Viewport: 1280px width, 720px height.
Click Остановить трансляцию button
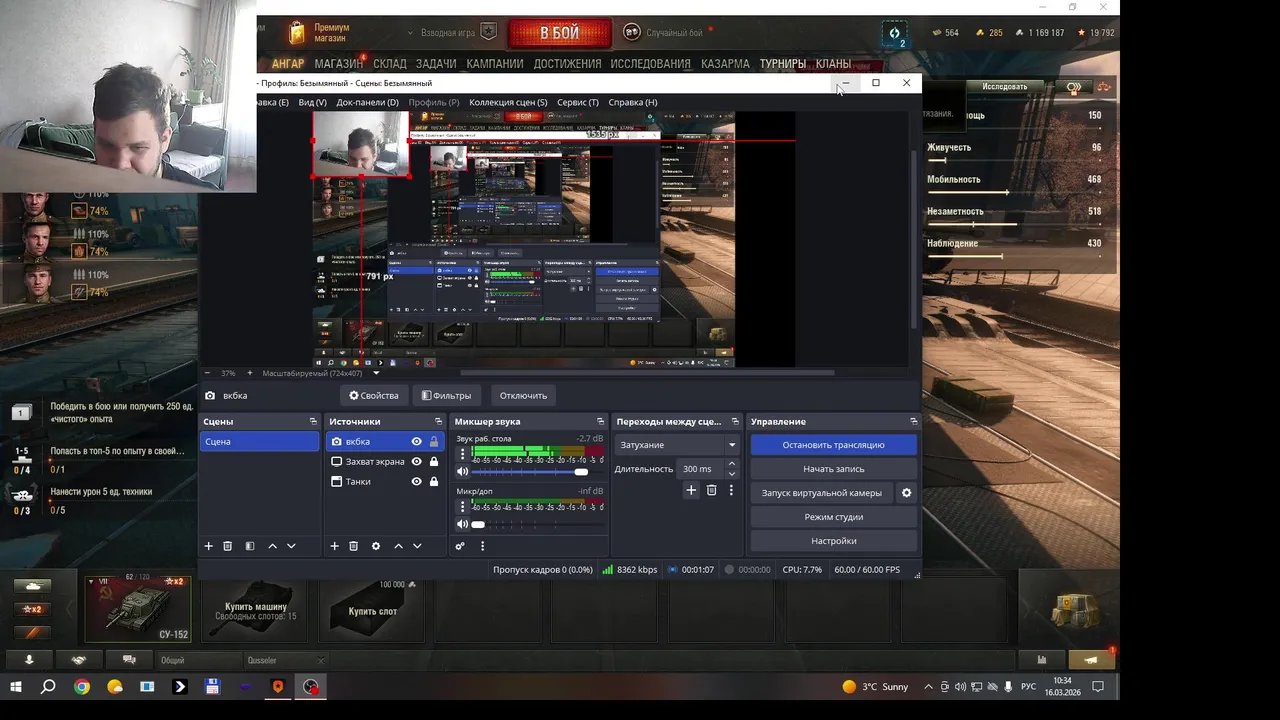pyautogui.click(x=834, y=445)
